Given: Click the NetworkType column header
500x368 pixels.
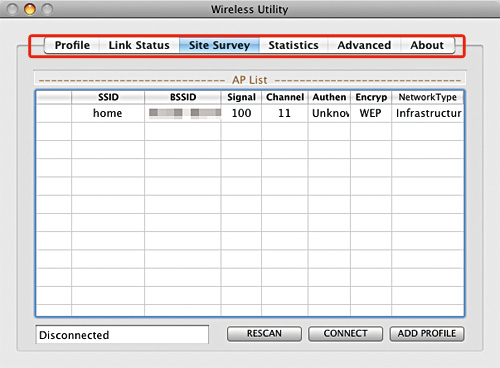Looking at the screenshot, I should pyautogui.click(x=428, y=97).
